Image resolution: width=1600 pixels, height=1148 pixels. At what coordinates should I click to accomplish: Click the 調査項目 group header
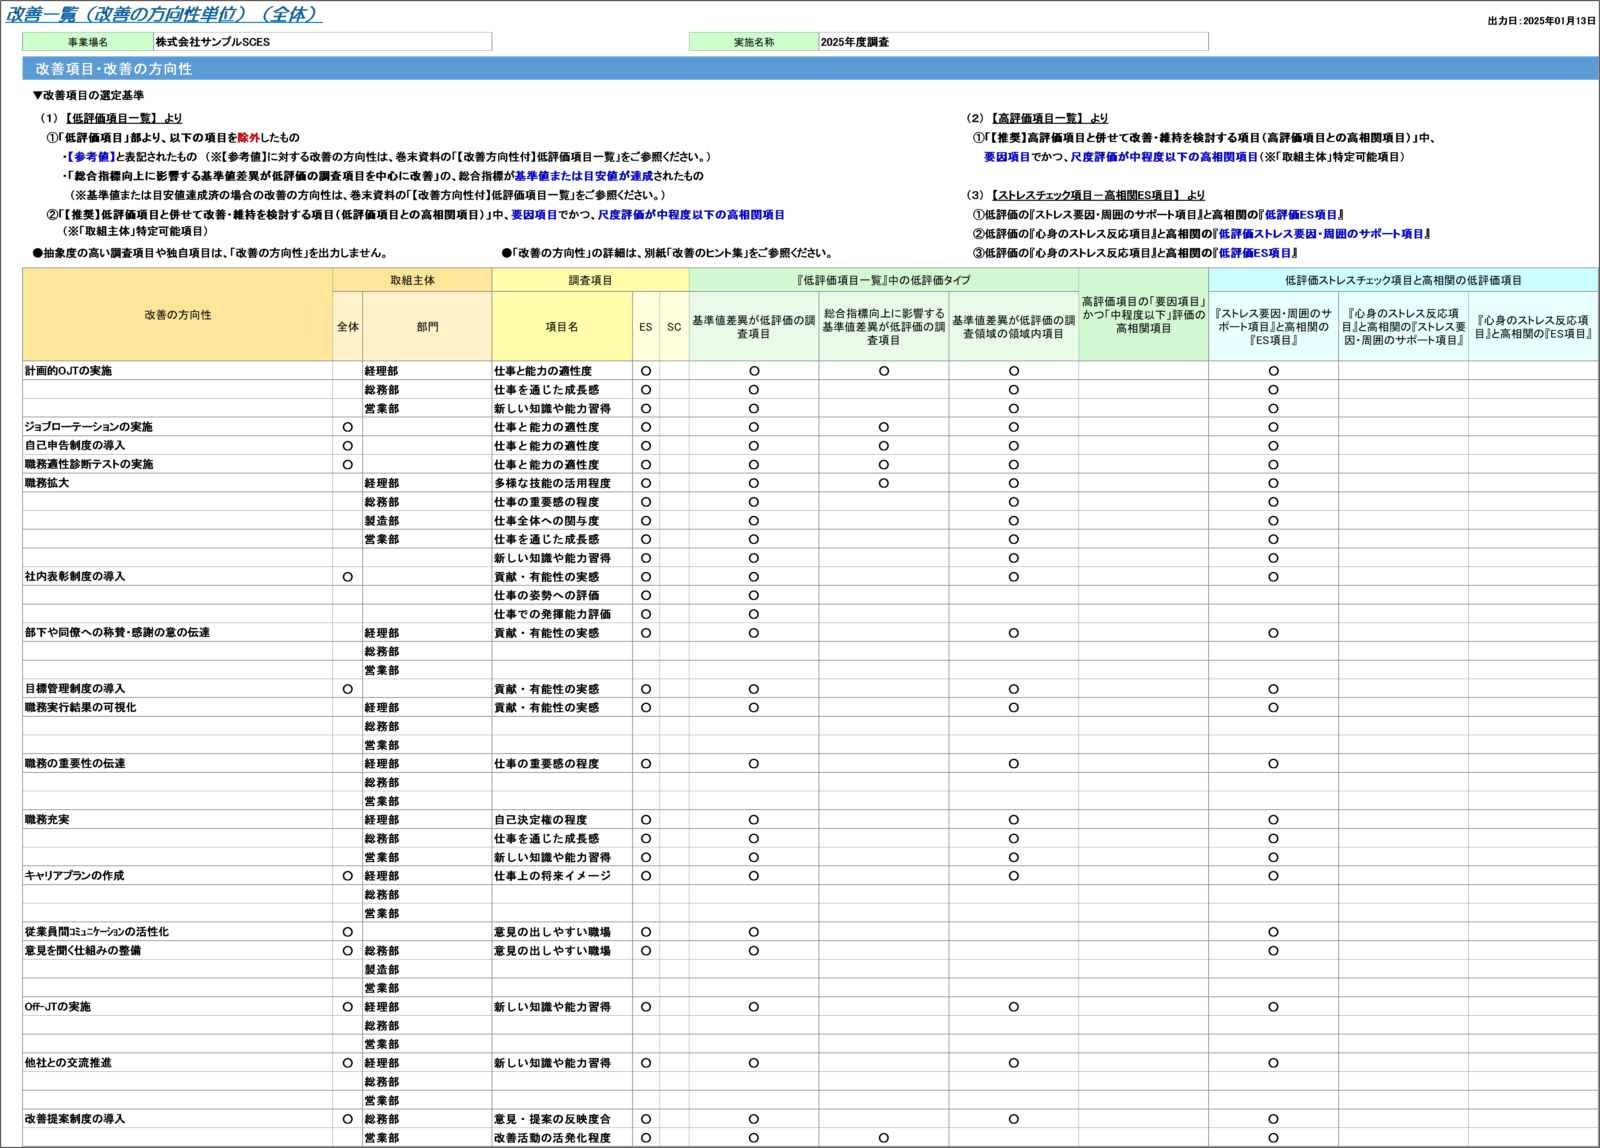590,280
